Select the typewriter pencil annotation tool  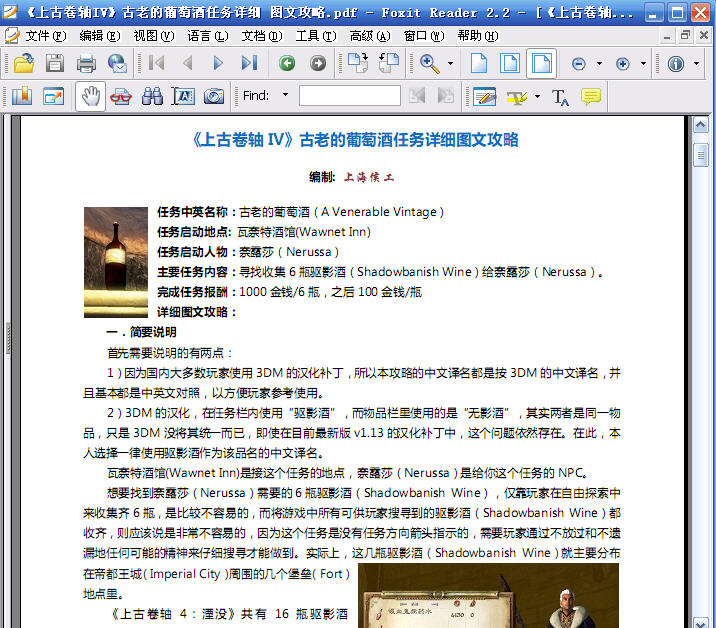[484, 96]
